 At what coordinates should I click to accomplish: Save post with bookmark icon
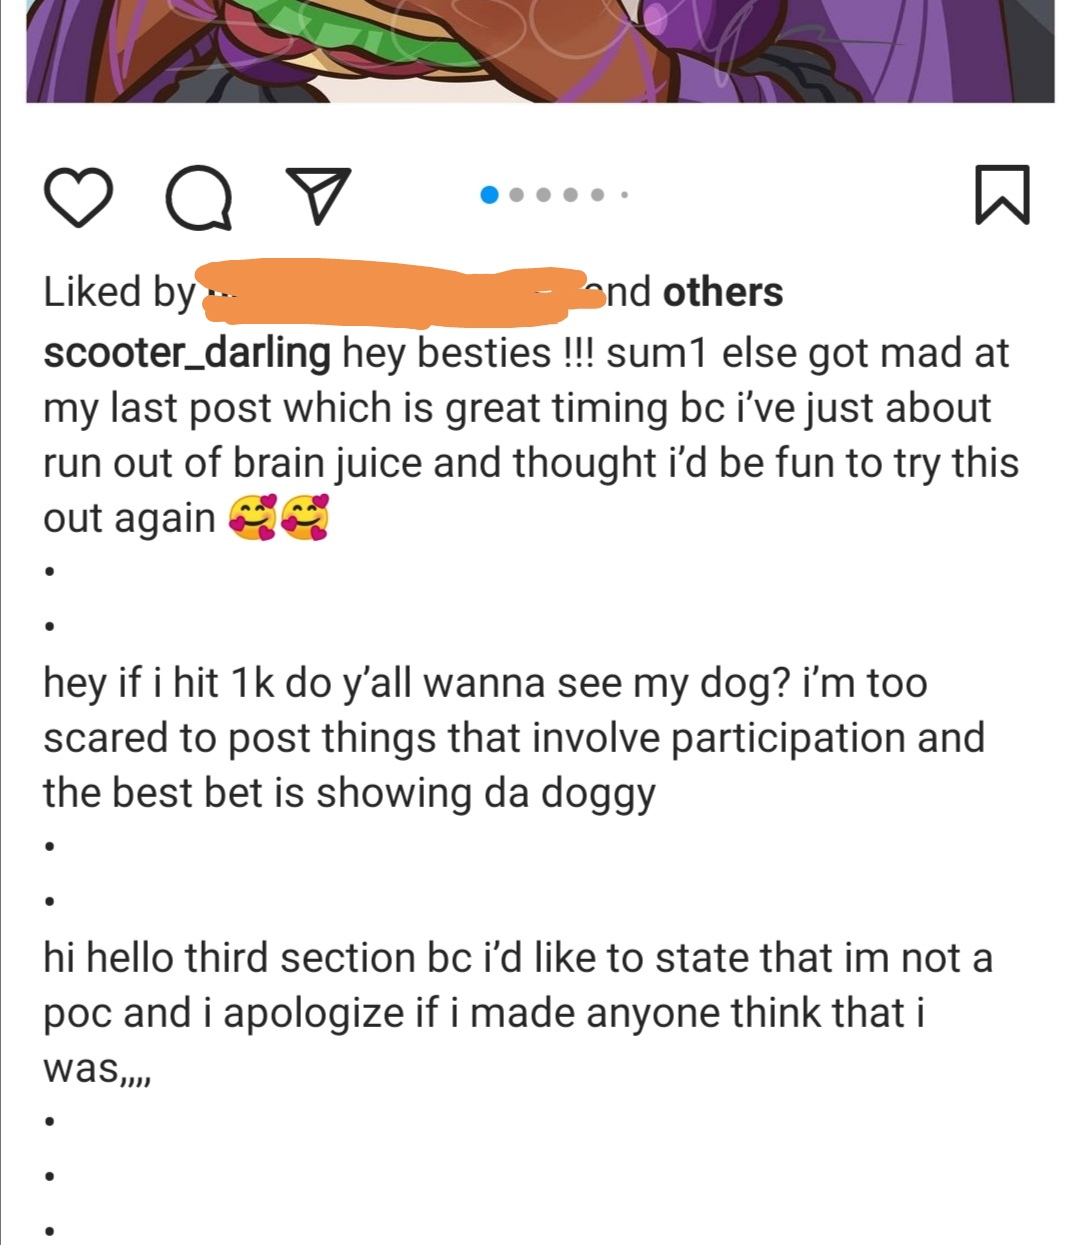[1001, 194]
